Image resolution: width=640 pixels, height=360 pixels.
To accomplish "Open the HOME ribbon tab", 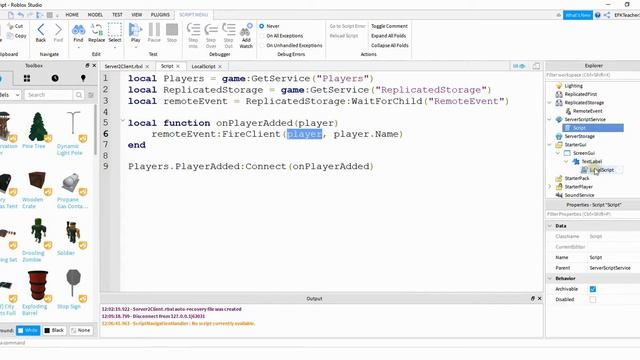I will pos(72,15).
